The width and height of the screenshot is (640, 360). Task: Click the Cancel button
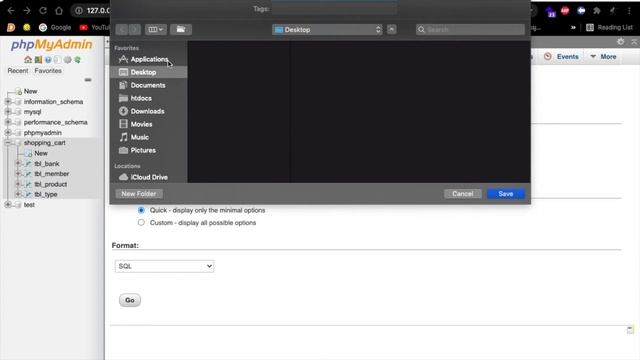pyautogui.click(x=462, y=194)
